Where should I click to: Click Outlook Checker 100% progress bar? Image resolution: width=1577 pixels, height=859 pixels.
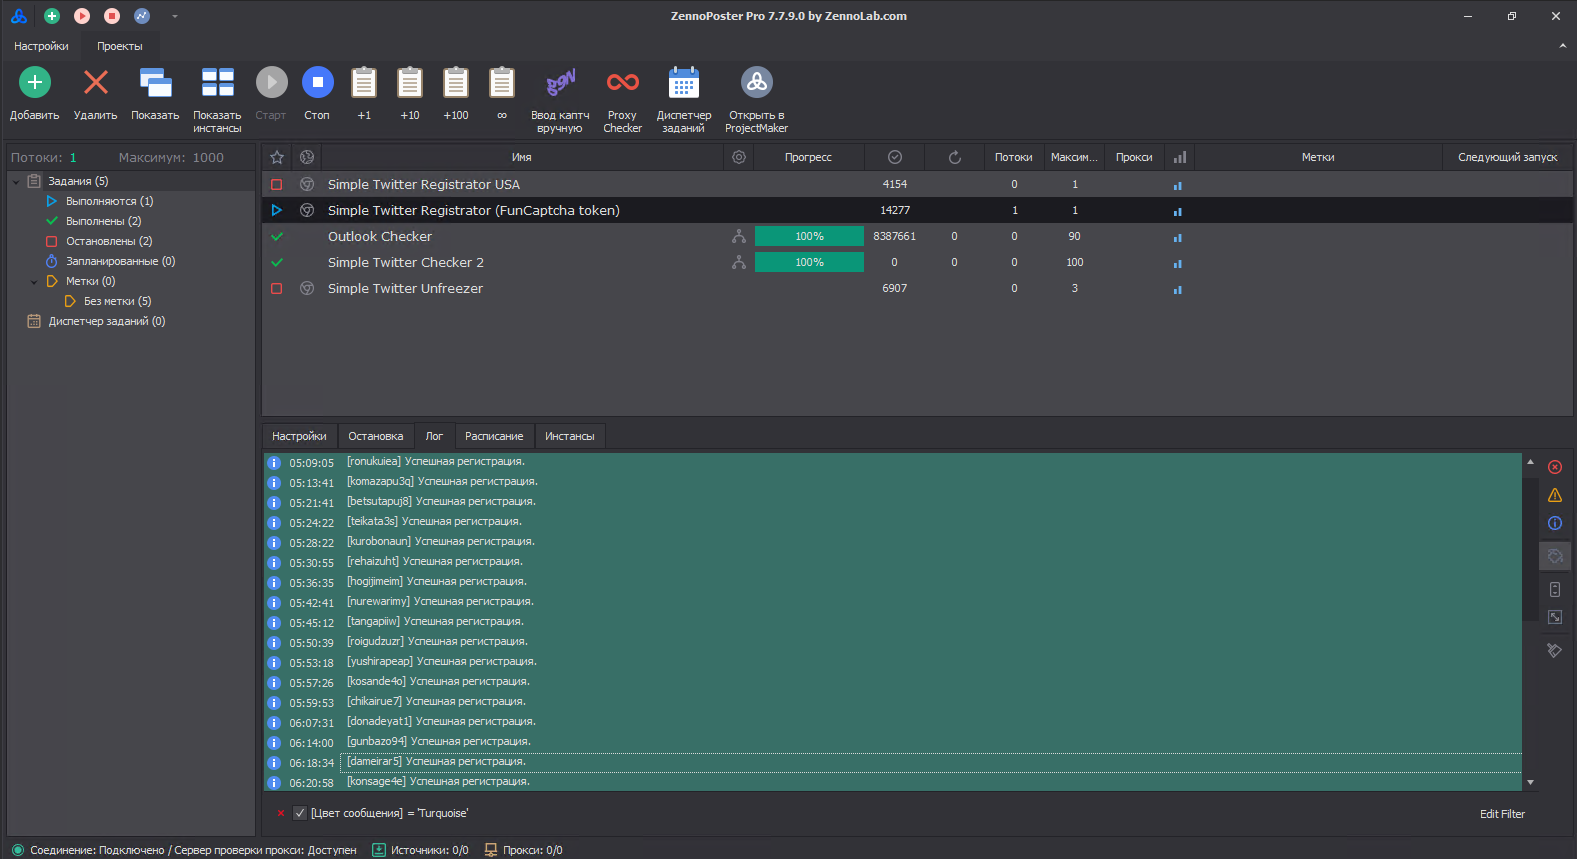pos(809,236)
